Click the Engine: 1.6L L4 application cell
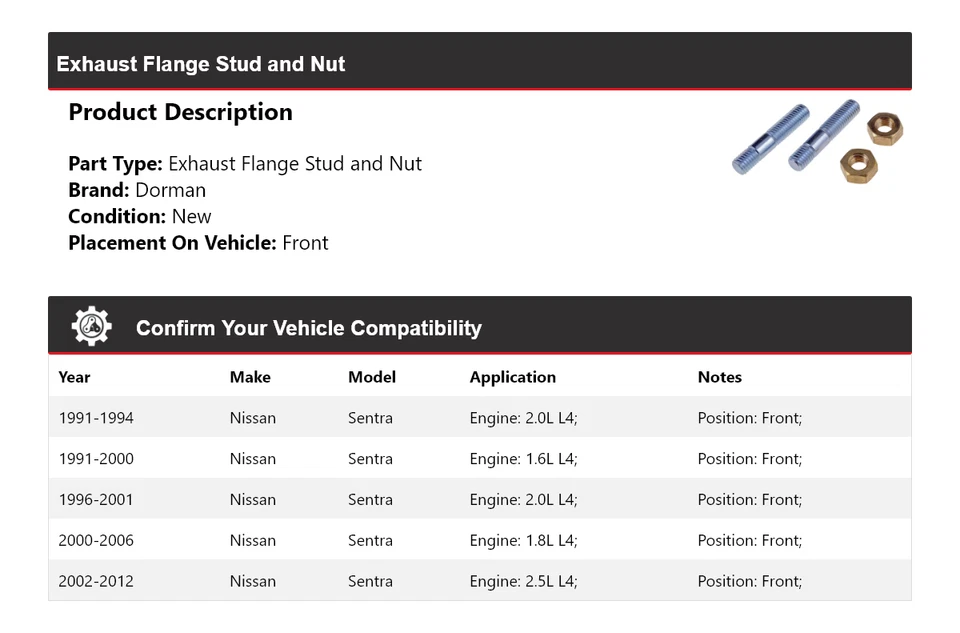Image resolution: width=960 pixels, height=633 pixels. (x=523, y=459)
